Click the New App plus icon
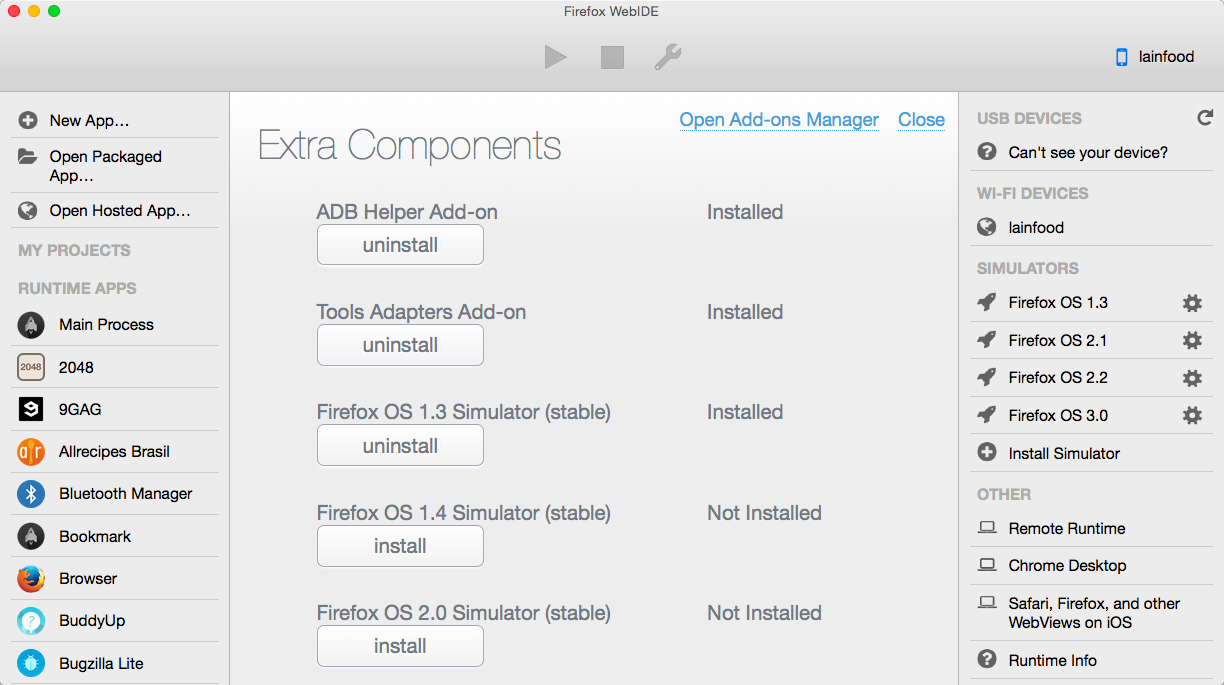Screen dimensions: 1224x685 (30, 120)
